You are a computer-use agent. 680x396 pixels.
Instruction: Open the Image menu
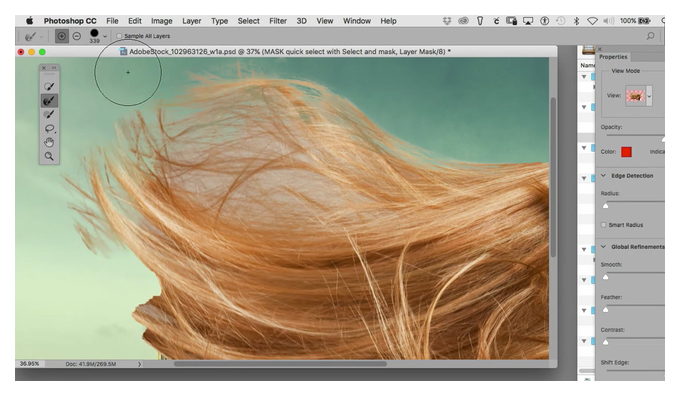162,21
